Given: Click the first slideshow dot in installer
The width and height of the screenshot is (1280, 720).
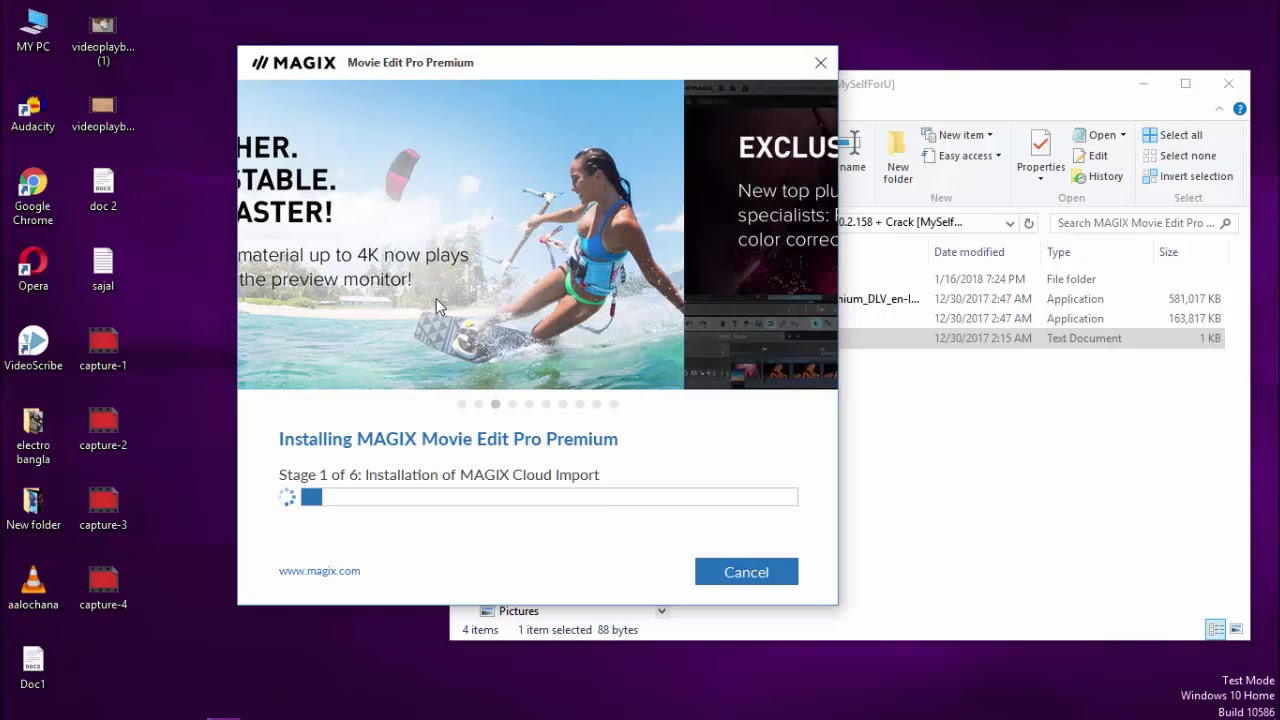Looking at the screenshot, I should pos(461,404).
